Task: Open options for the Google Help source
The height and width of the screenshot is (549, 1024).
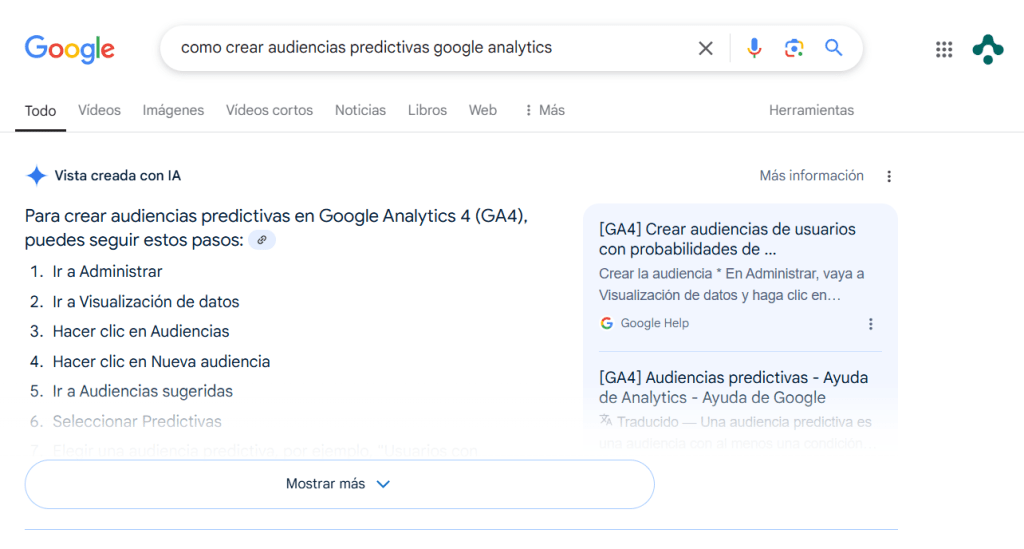Action: 870,324
